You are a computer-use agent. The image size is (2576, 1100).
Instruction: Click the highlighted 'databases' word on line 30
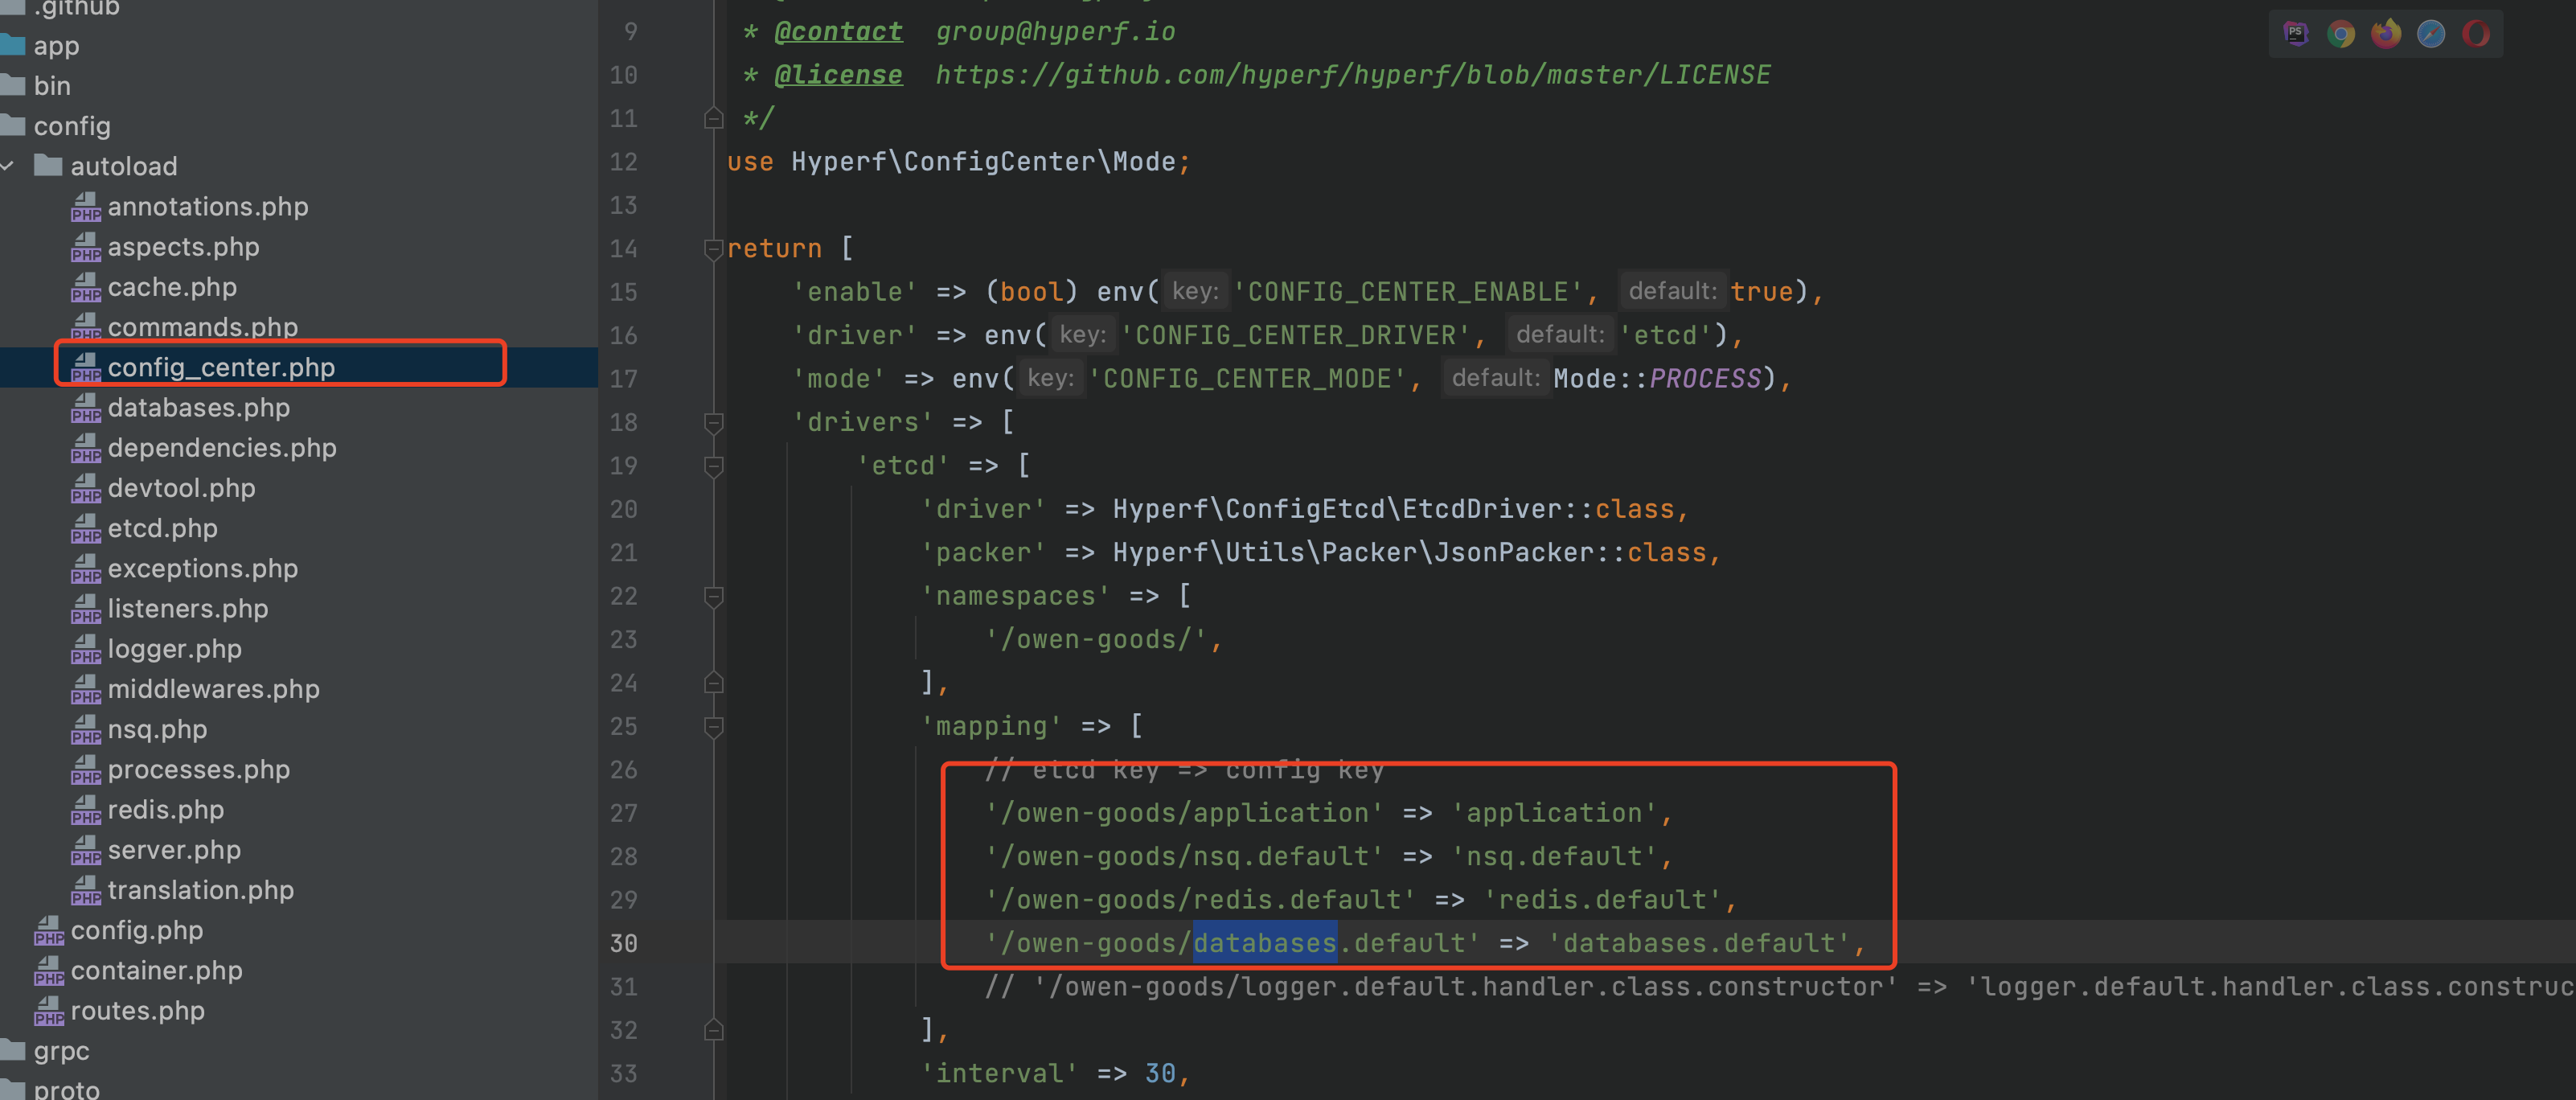coord(1265,943)
